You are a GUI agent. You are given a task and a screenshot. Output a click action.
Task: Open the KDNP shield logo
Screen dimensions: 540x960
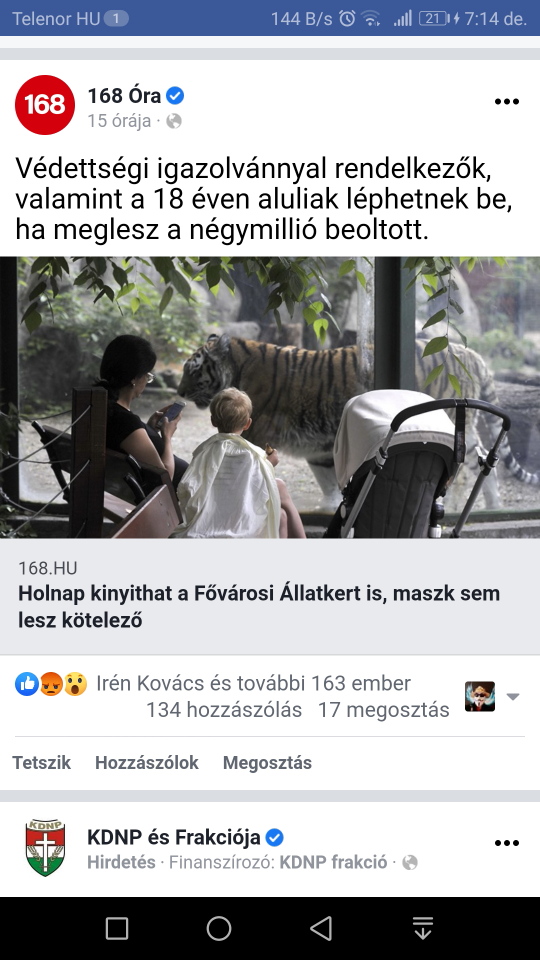coord(45,848)
